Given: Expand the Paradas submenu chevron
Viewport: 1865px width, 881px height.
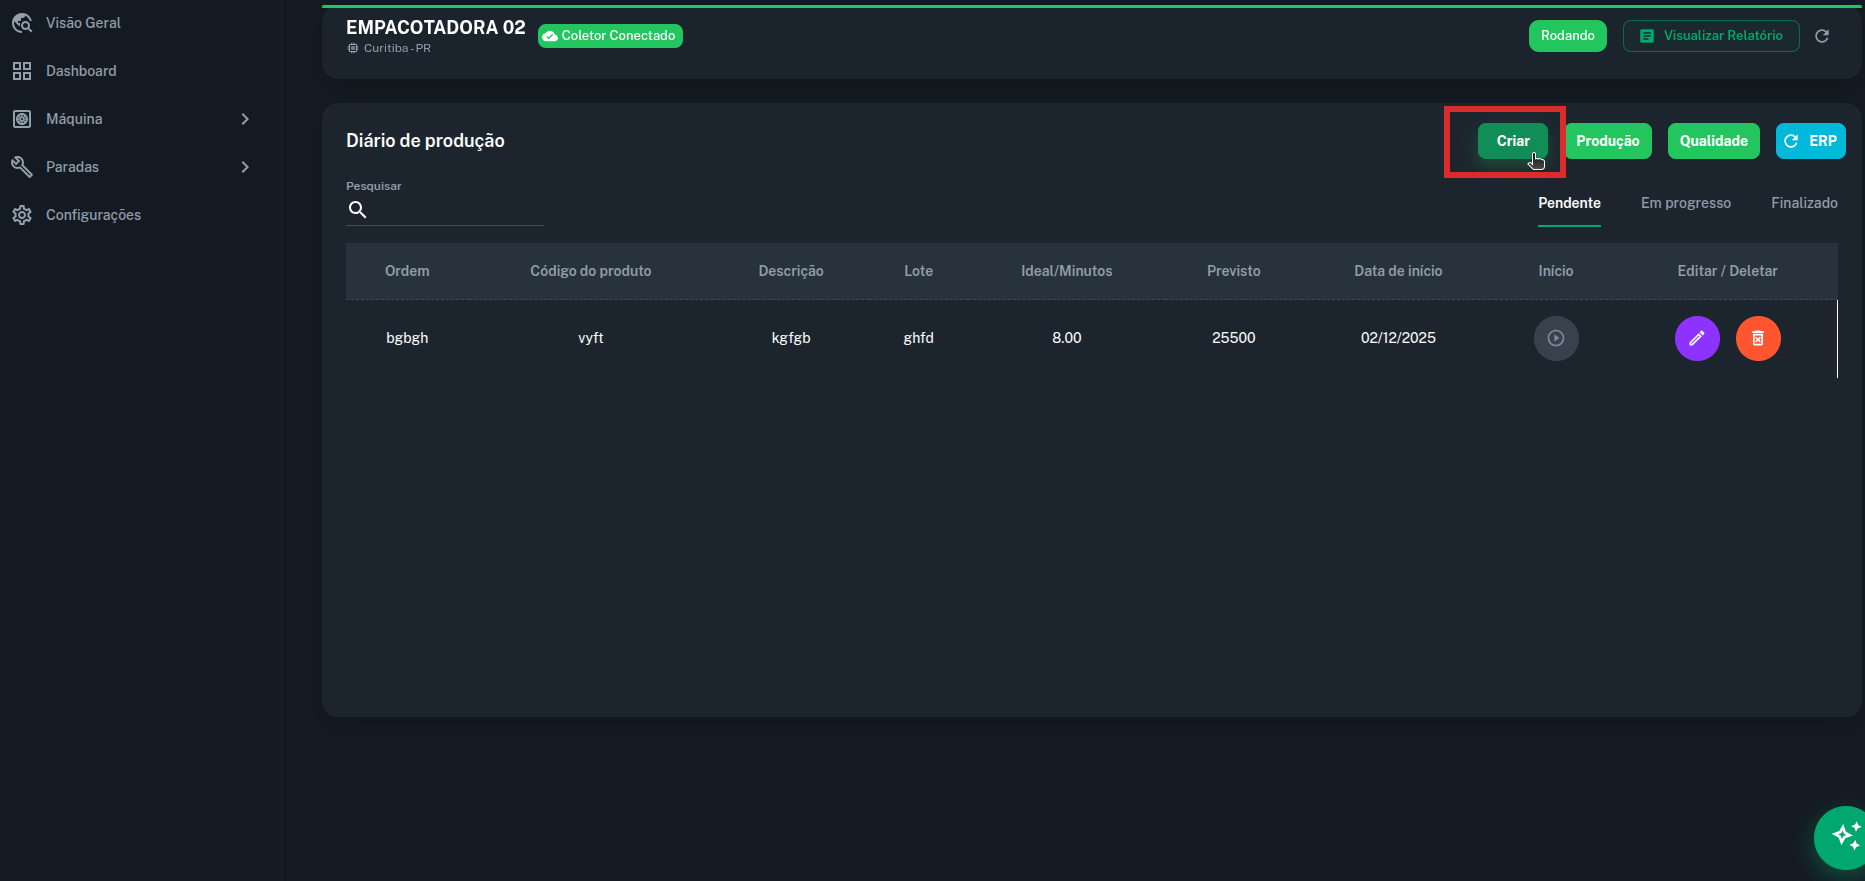Looking at the screenshot, I should click(245, 167).
